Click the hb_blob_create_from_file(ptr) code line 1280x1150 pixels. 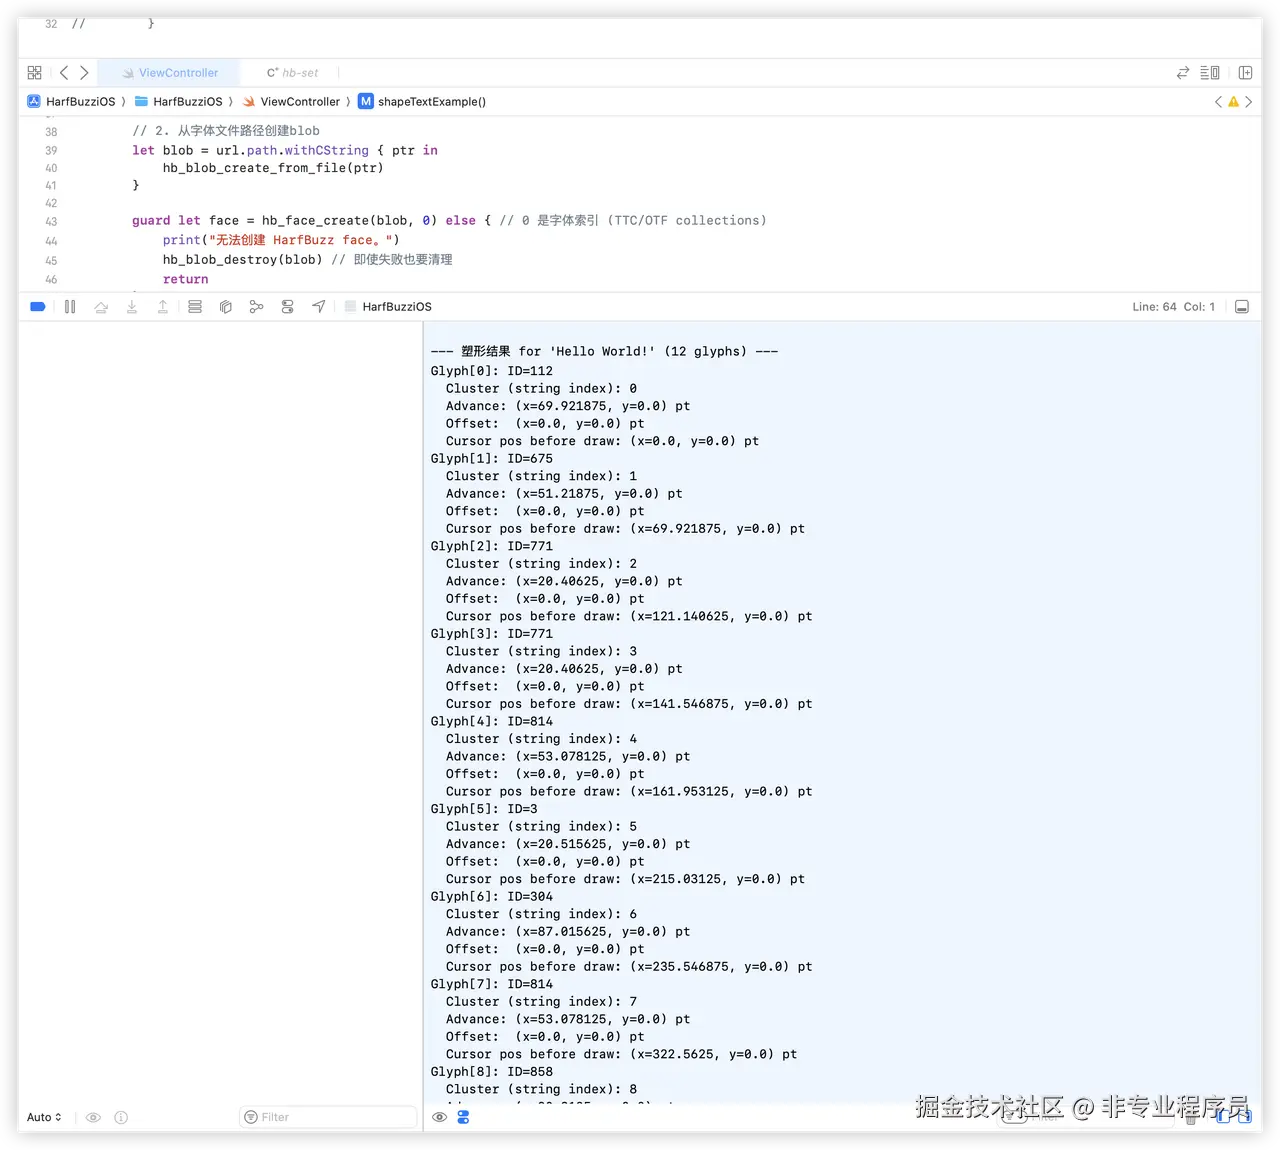[273, 168]
